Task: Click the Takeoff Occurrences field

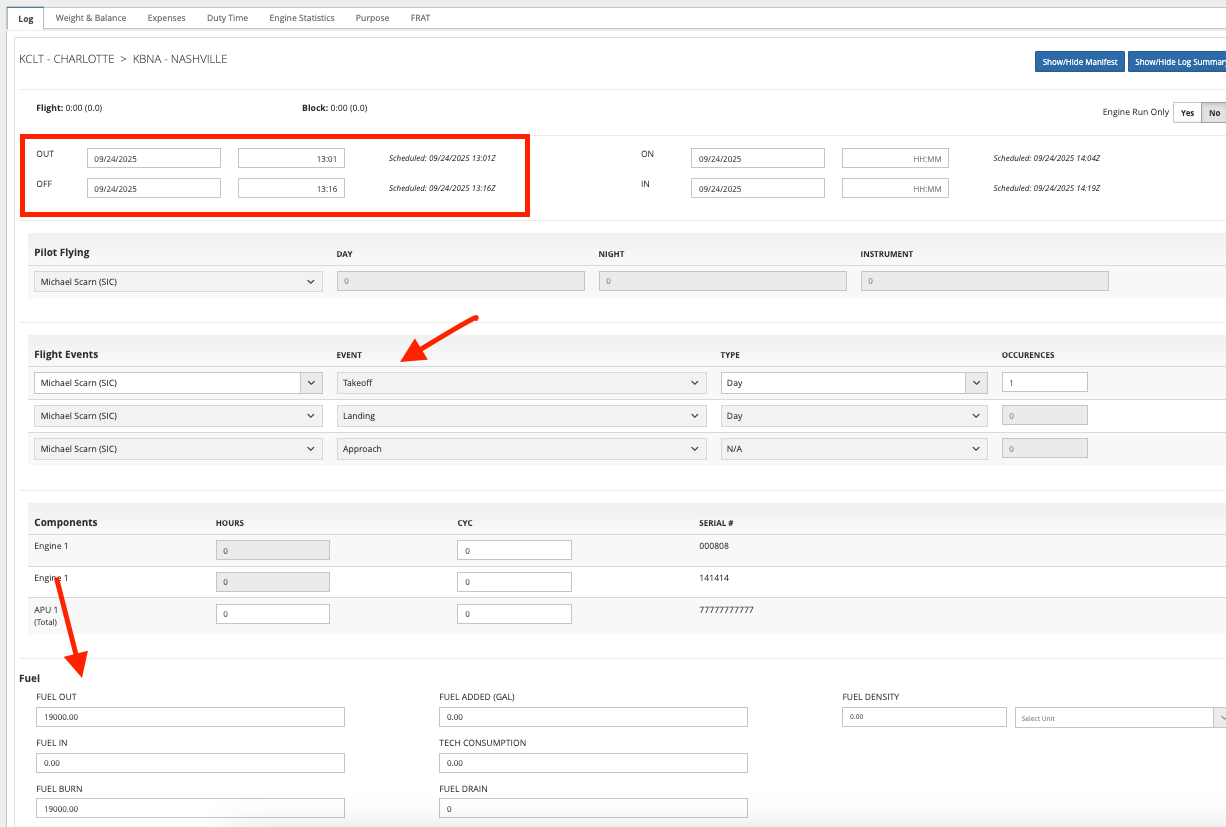Action: click(x=1044, y=383)
